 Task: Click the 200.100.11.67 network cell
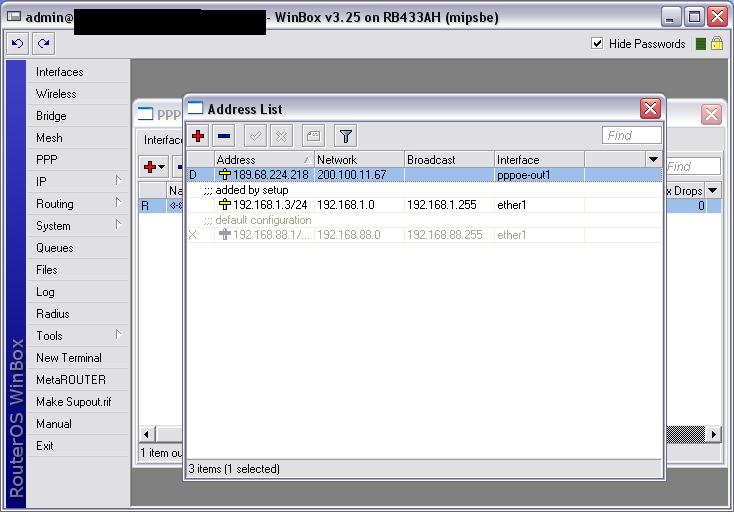[359, 175]
